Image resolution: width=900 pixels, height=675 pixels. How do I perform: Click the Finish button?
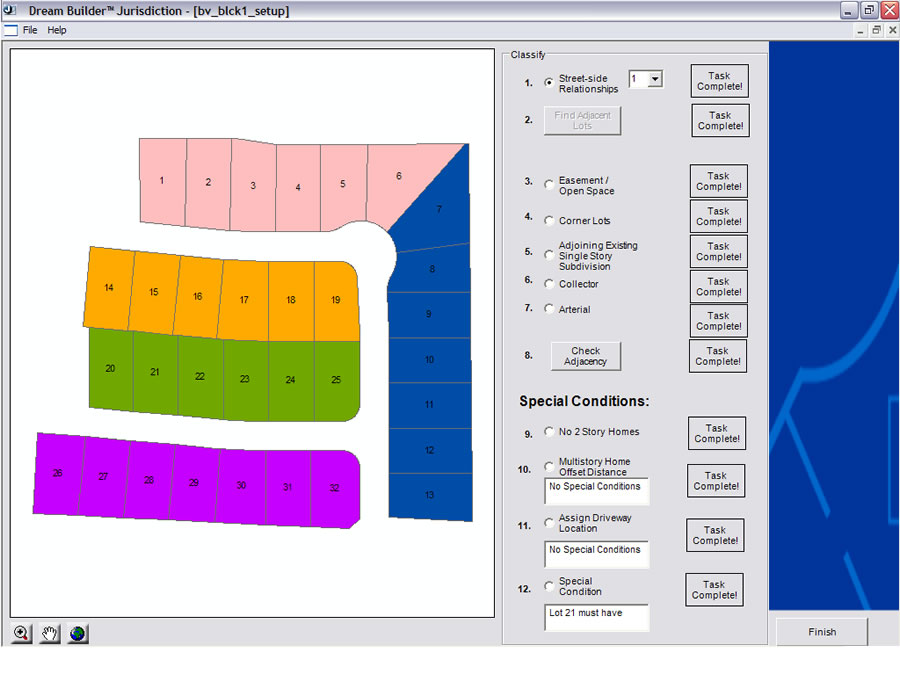tap(822, 632)
